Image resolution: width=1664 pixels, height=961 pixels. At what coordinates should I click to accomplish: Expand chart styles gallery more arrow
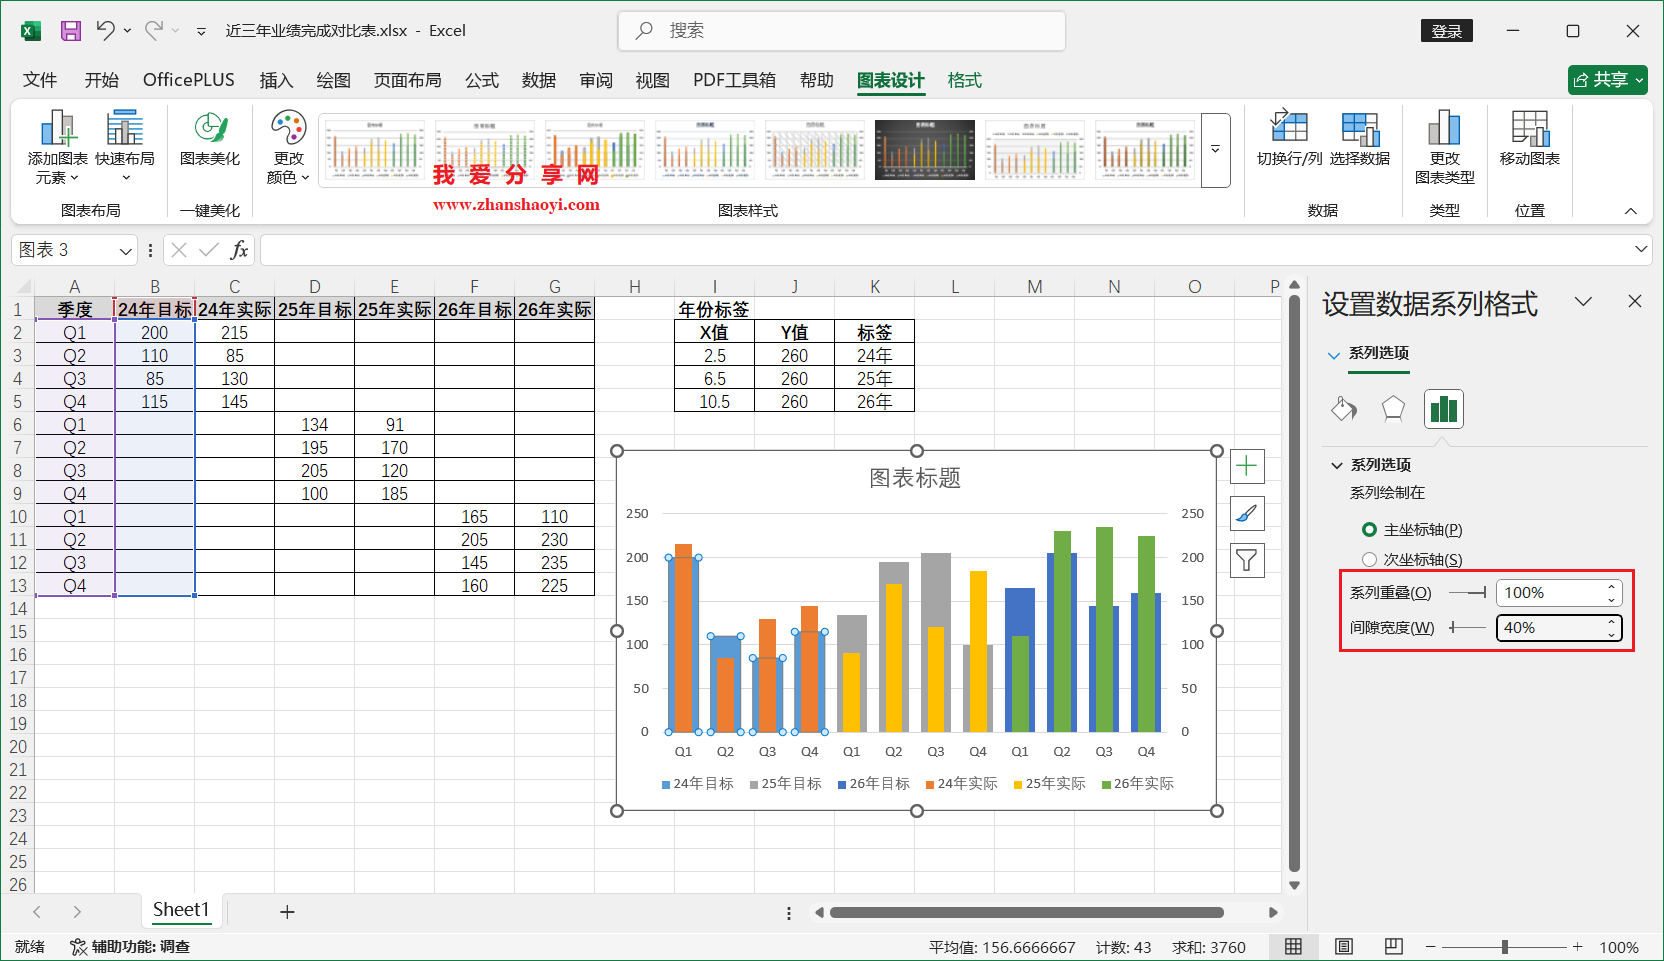1216,150
